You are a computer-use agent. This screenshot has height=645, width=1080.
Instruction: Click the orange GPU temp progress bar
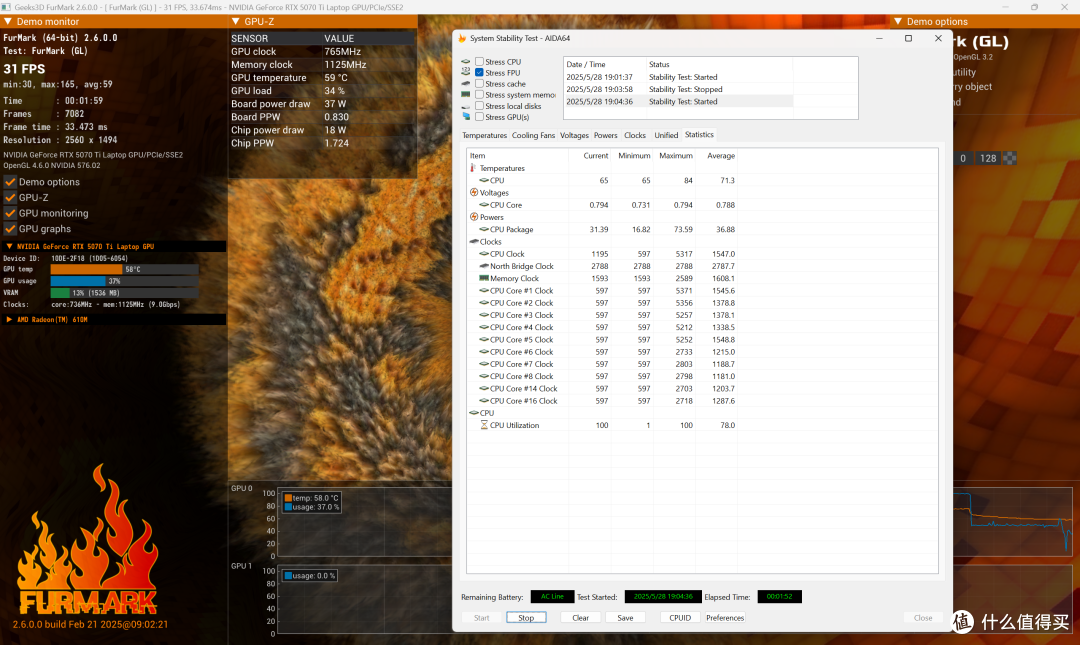[86, 269]
